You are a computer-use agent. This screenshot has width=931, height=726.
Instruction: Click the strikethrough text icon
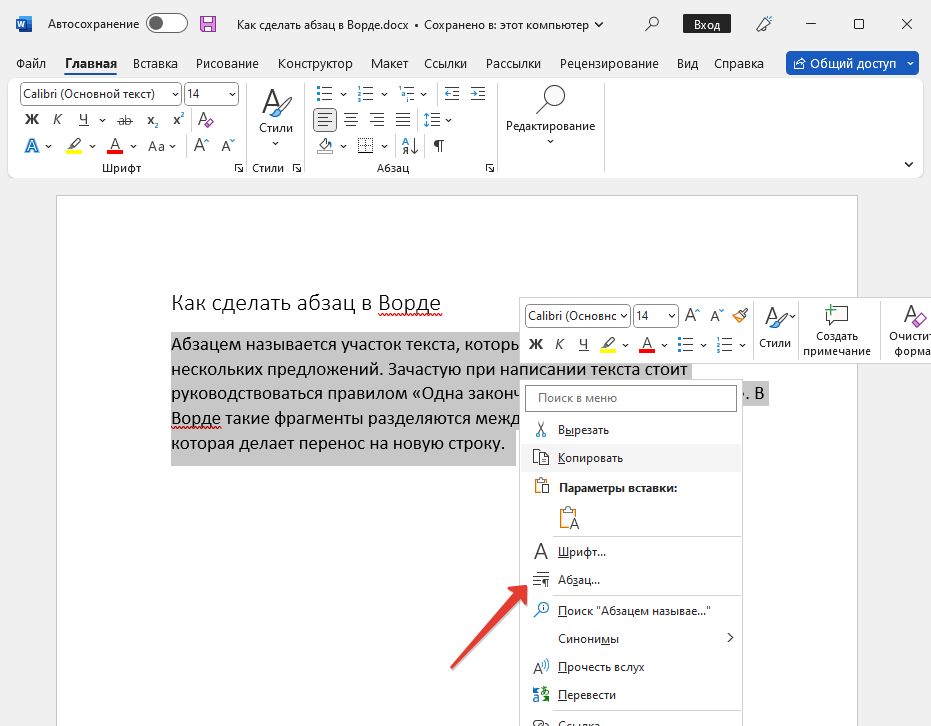coord(123,120)
